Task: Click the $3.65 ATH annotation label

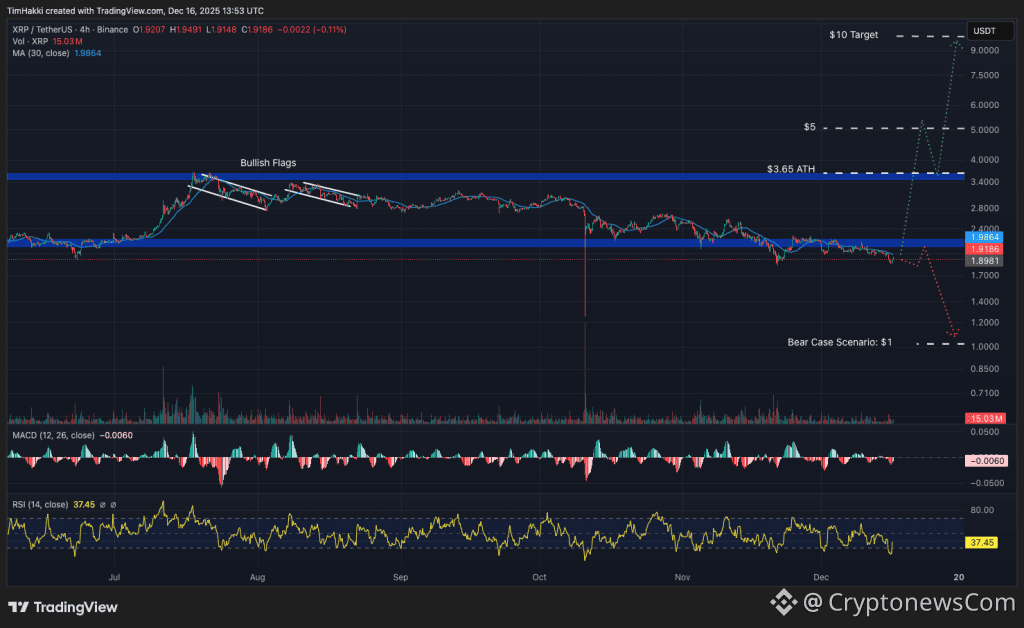Action: tap(791, 169)
